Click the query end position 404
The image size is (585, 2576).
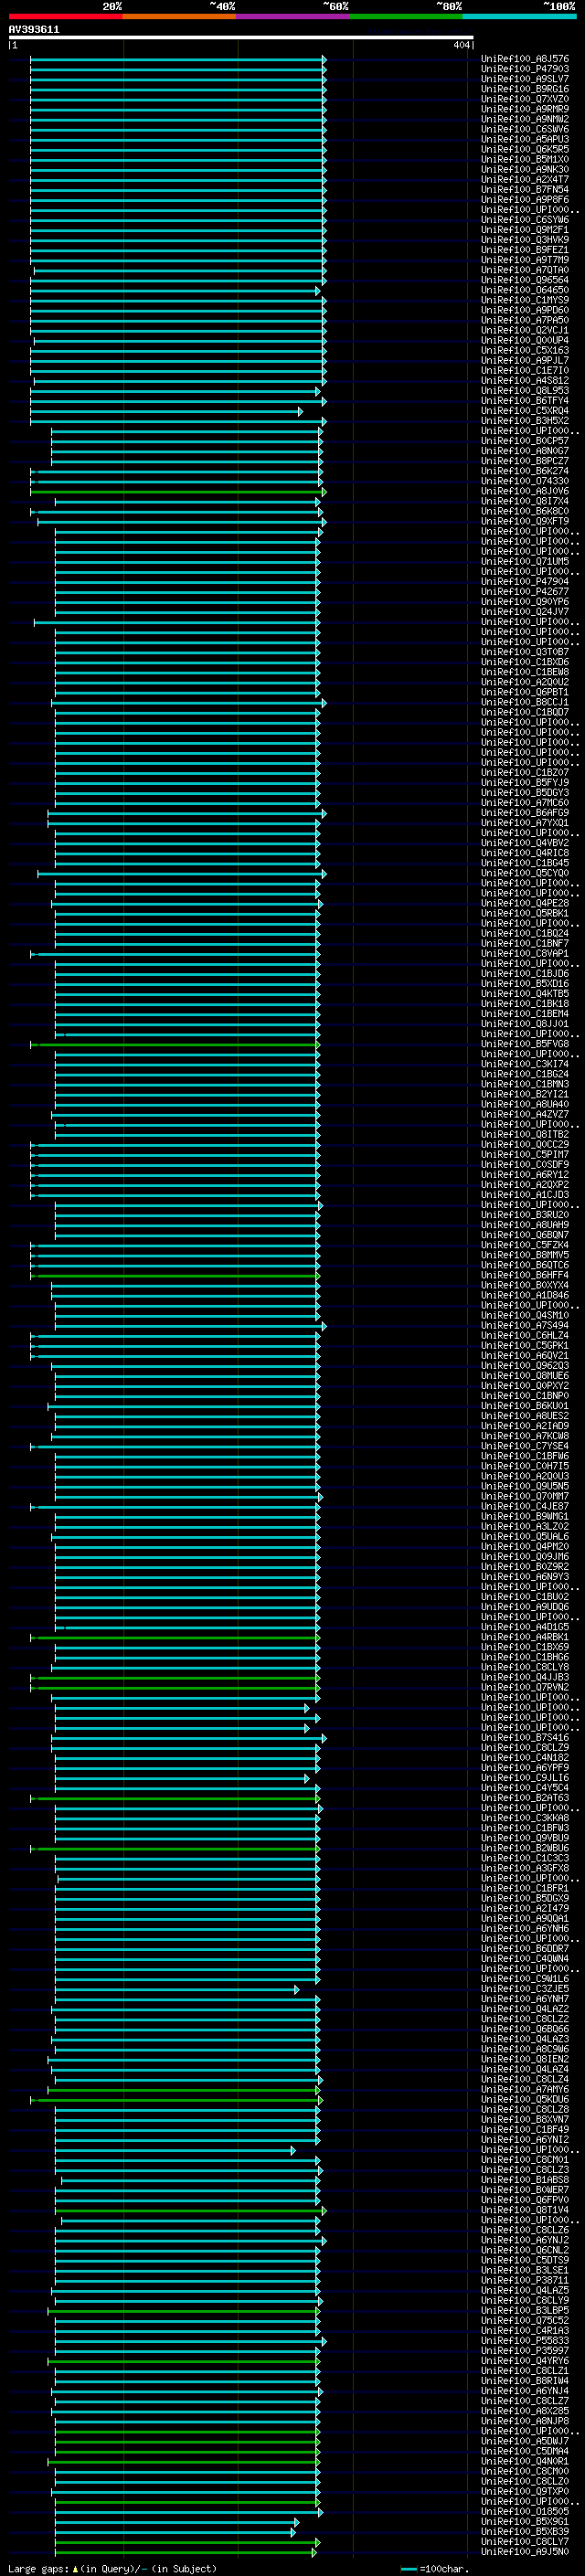(x=461, y=45)
